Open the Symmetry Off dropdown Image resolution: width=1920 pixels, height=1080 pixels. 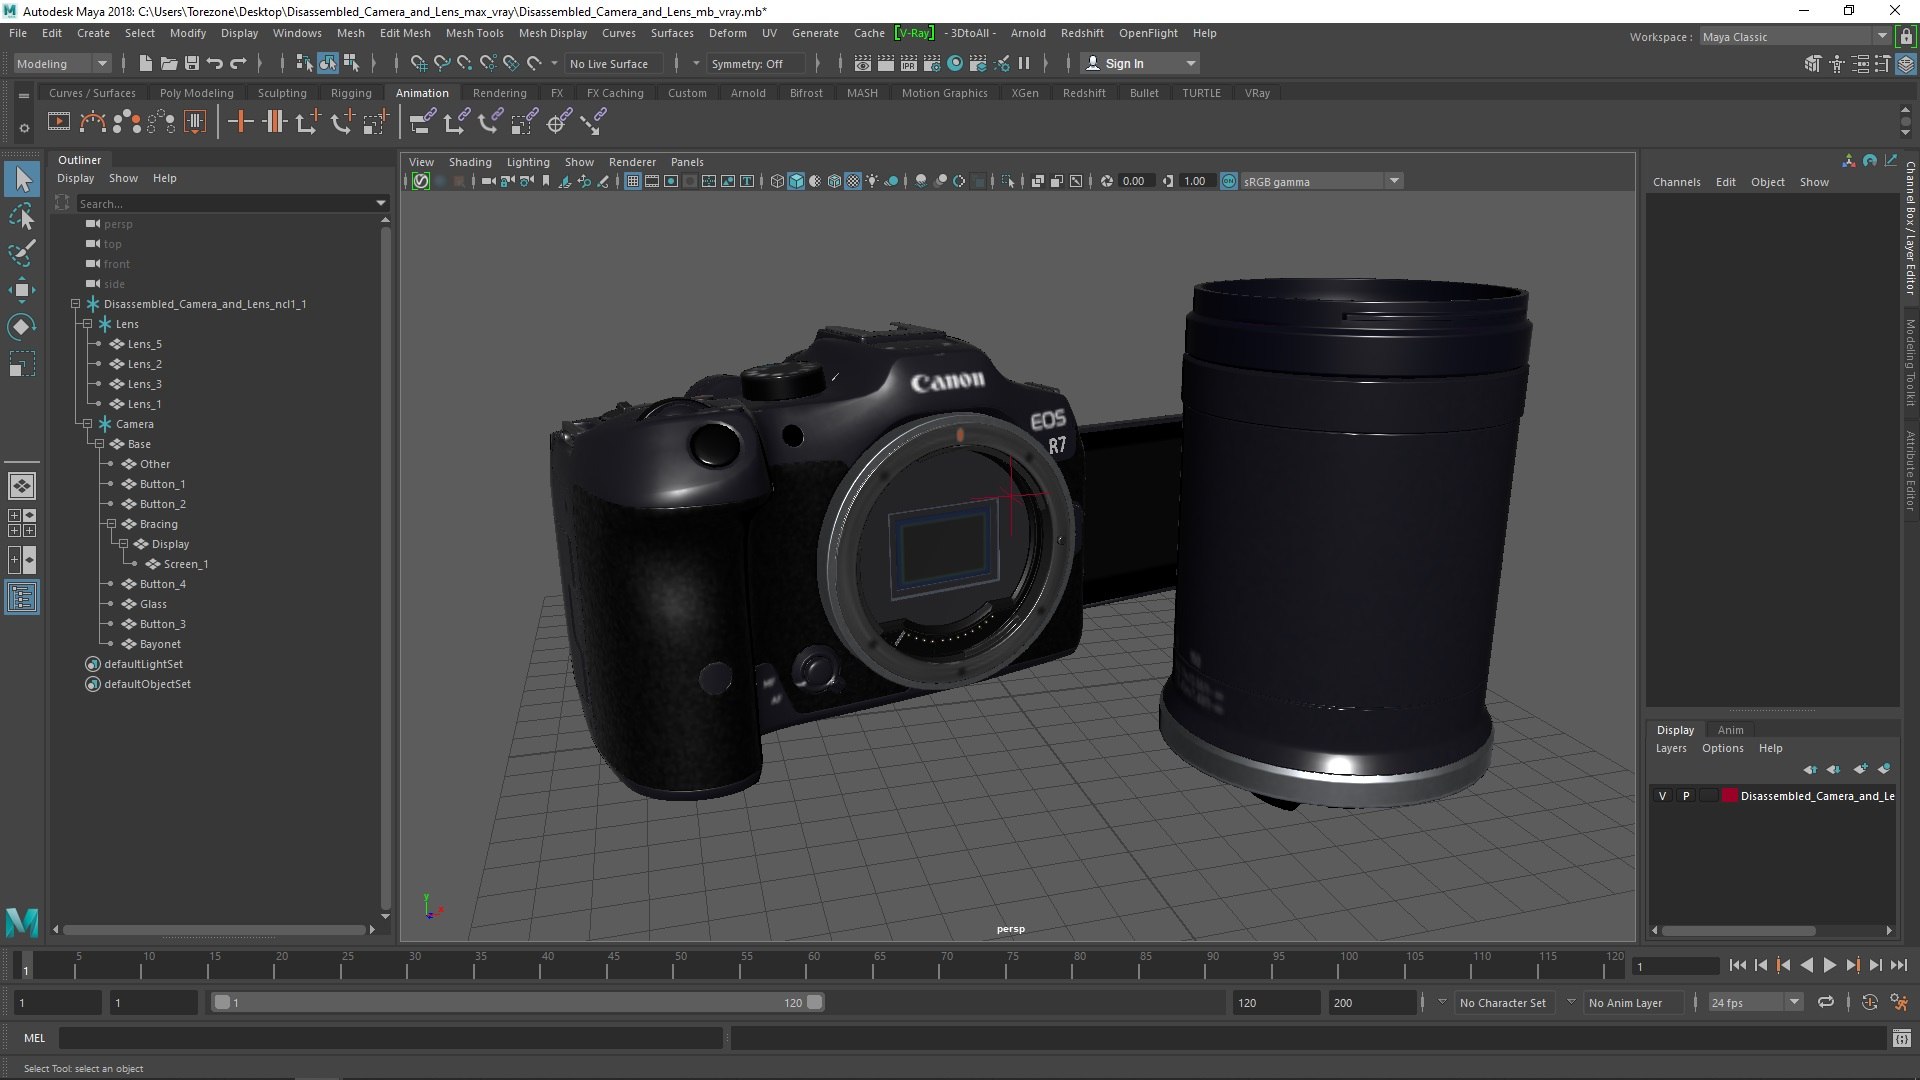click(755, 63)
